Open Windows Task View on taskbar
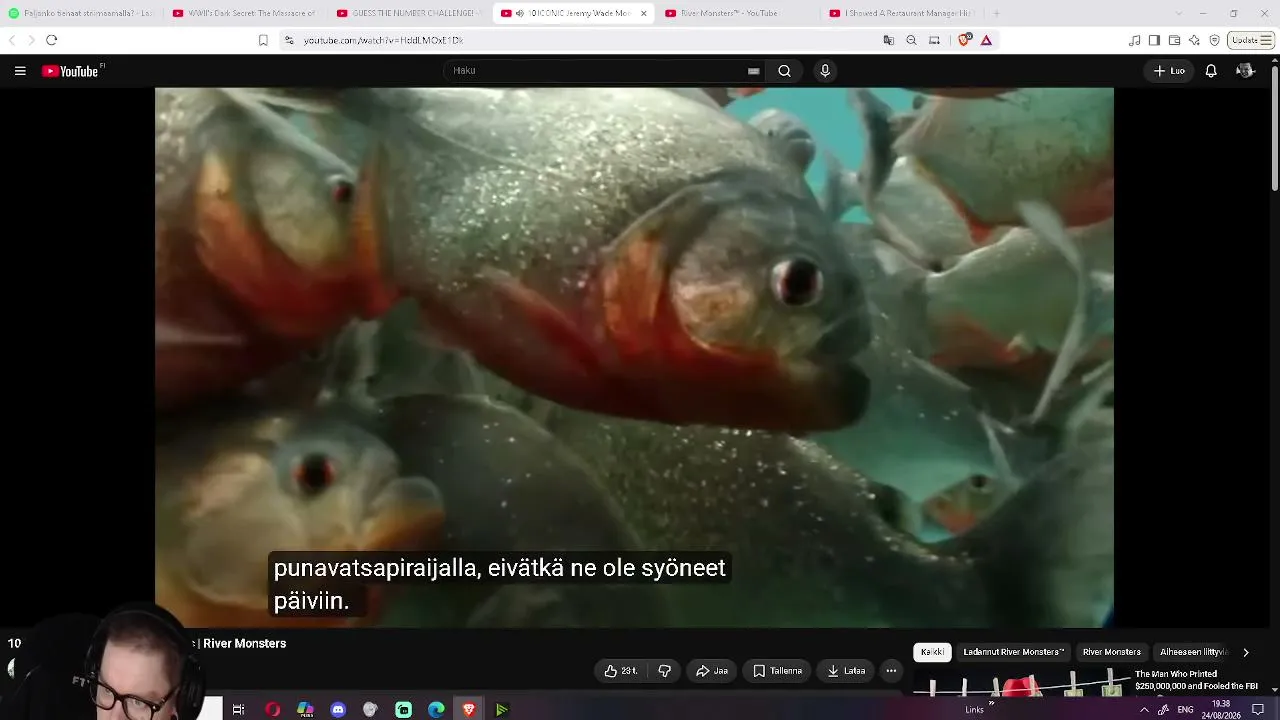The image size is (1280, 720). [x=238, y=709]
